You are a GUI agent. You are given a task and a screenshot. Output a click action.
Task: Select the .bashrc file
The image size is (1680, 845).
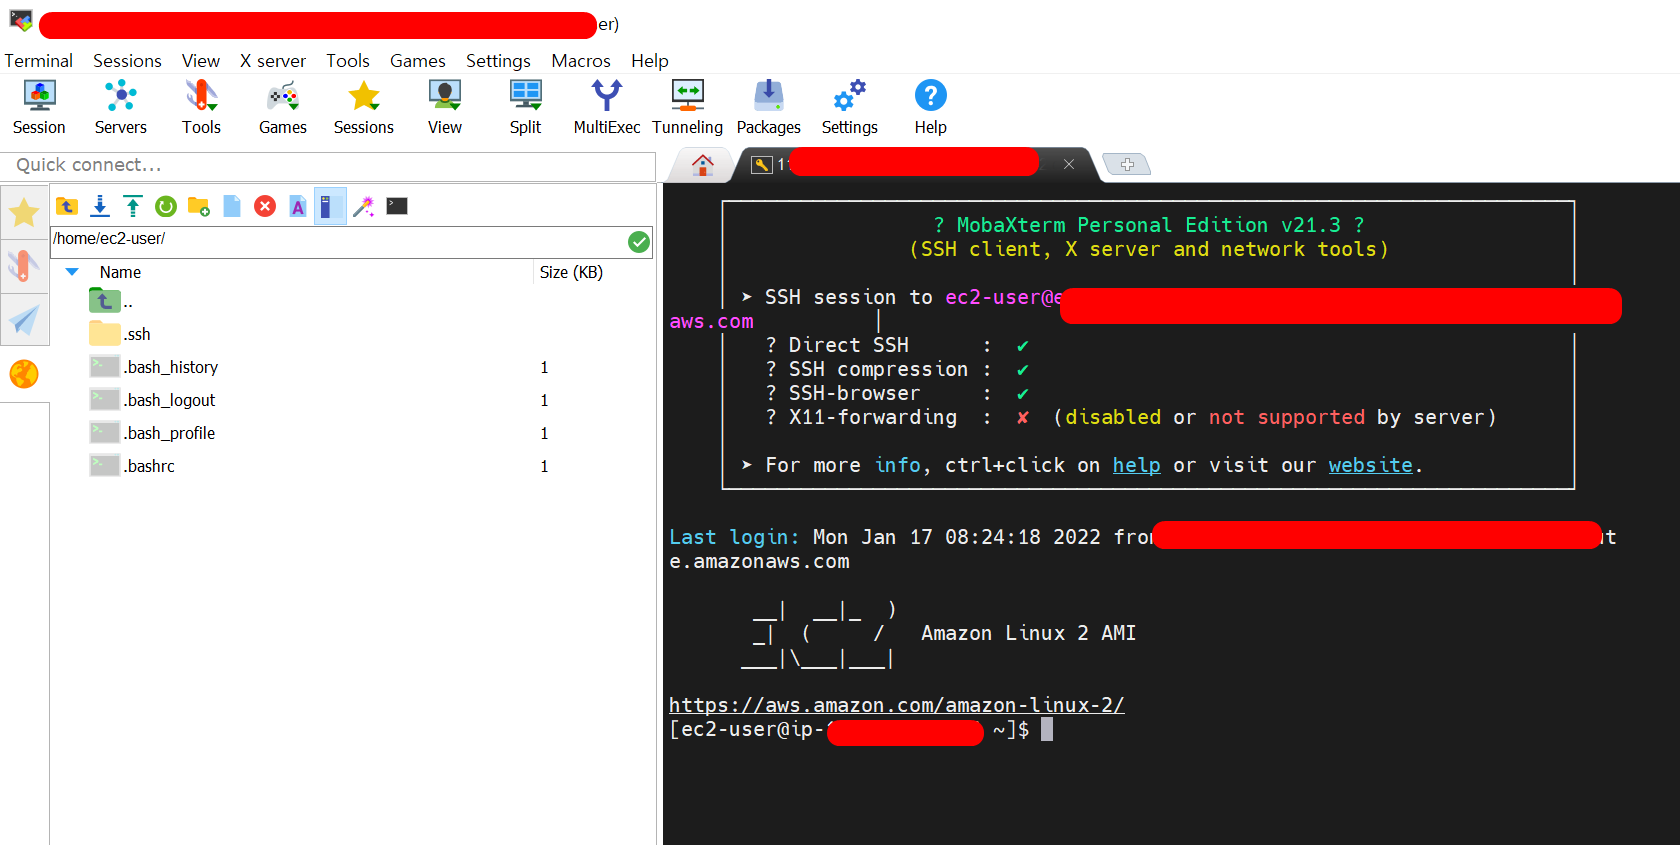tap(132, 466)
